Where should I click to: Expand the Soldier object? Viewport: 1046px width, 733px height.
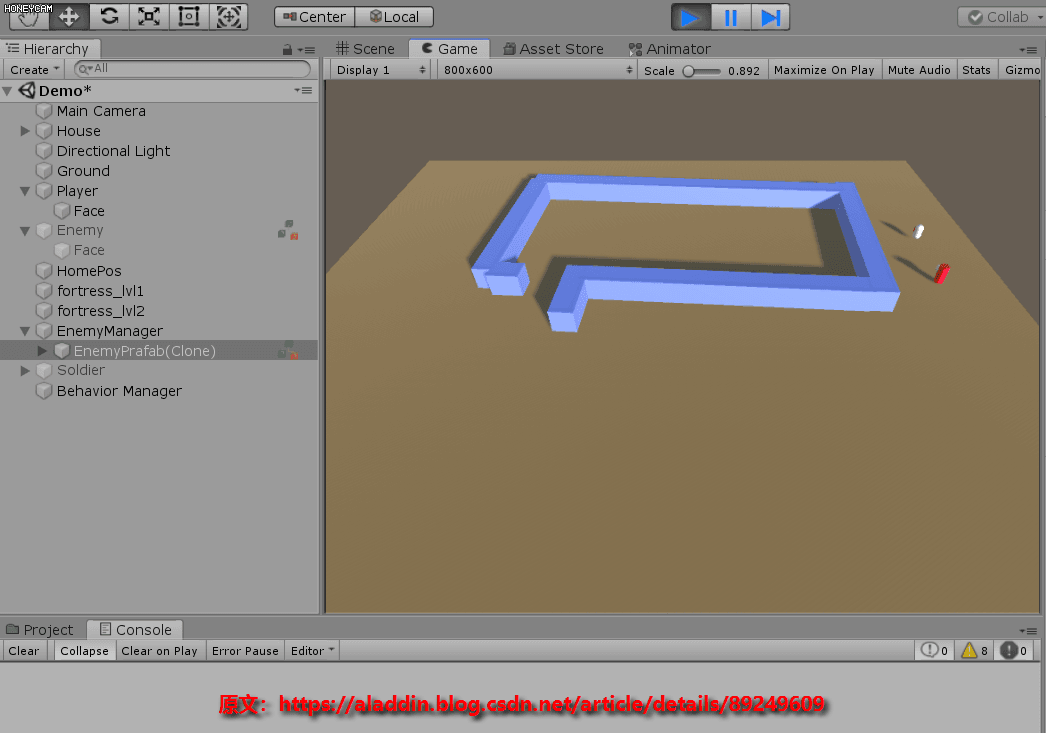click(x=25, y=370)
